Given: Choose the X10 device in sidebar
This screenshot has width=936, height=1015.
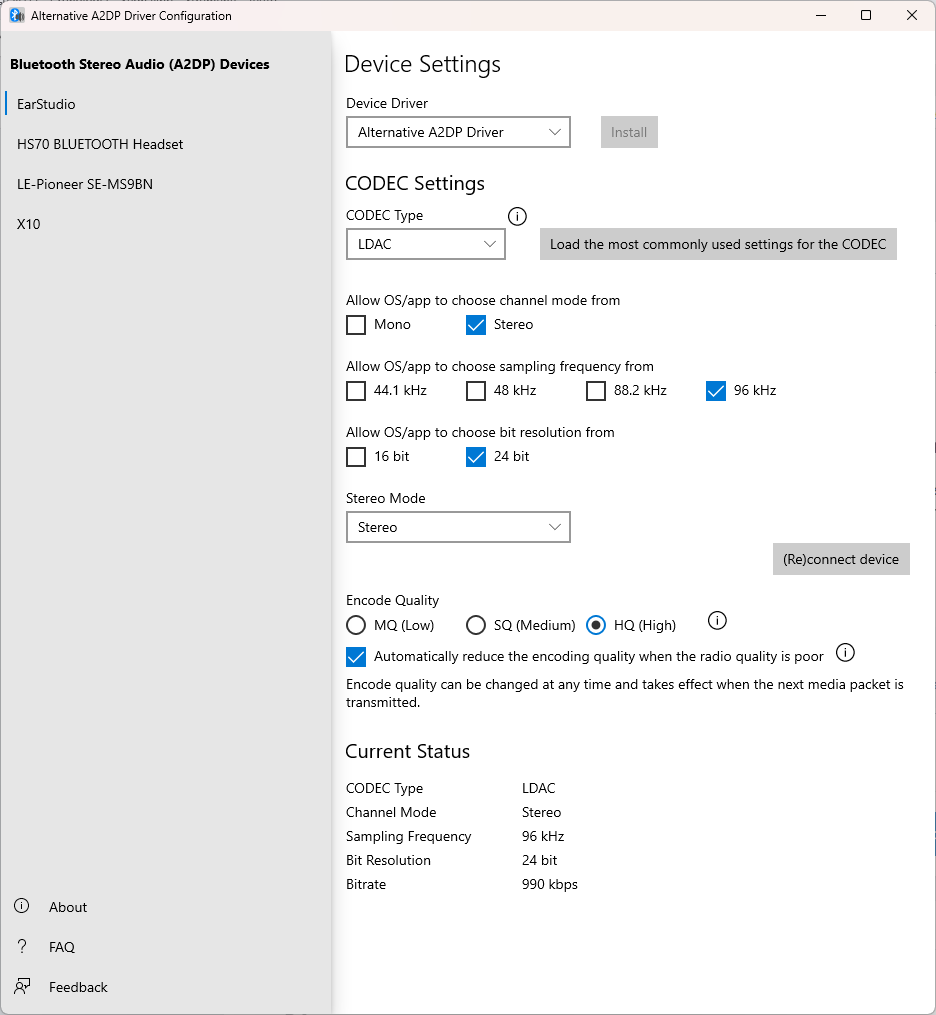Looking at the screenshot, I should click(x=29, y=224).
